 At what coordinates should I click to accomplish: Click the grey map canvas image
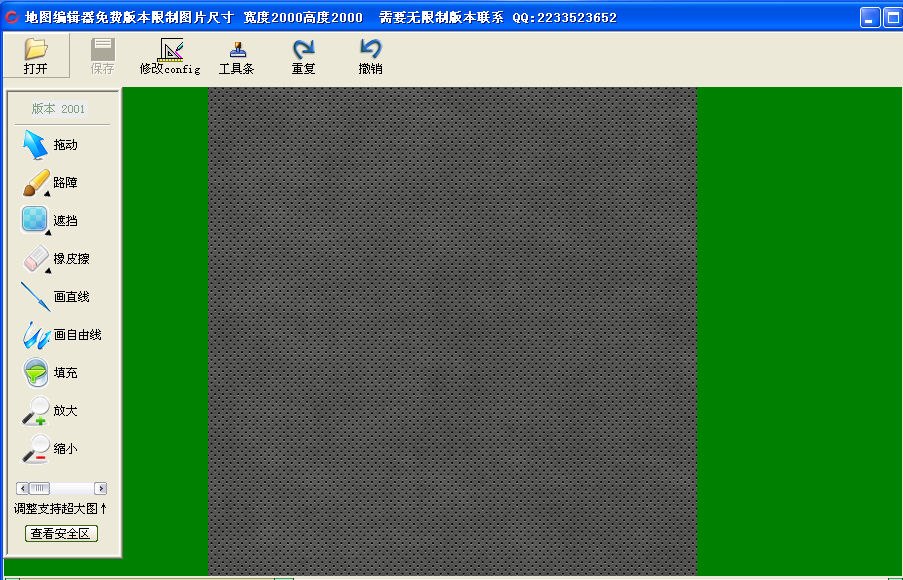click(x=452, y=331)
